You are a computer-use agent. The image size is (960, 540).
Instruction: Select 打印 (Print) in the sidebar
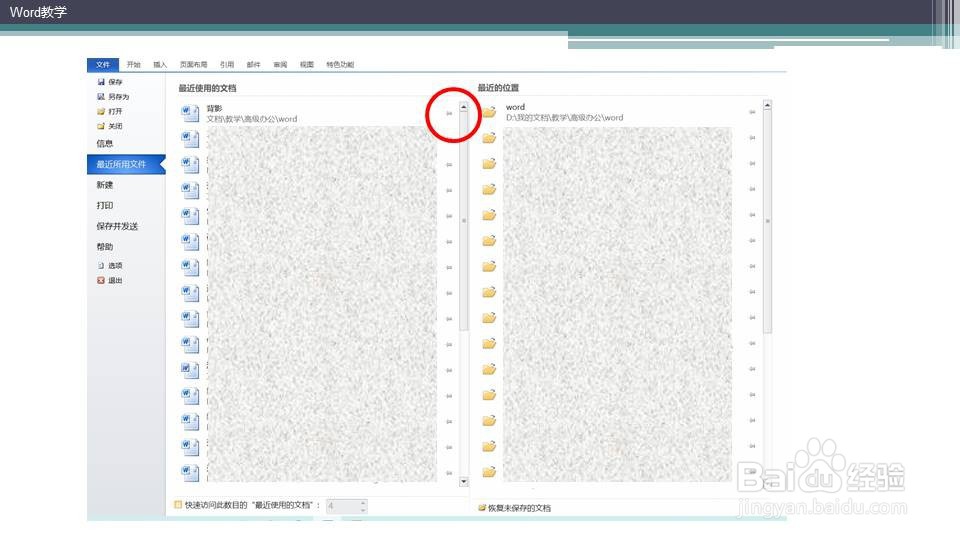tap(105, 205)
